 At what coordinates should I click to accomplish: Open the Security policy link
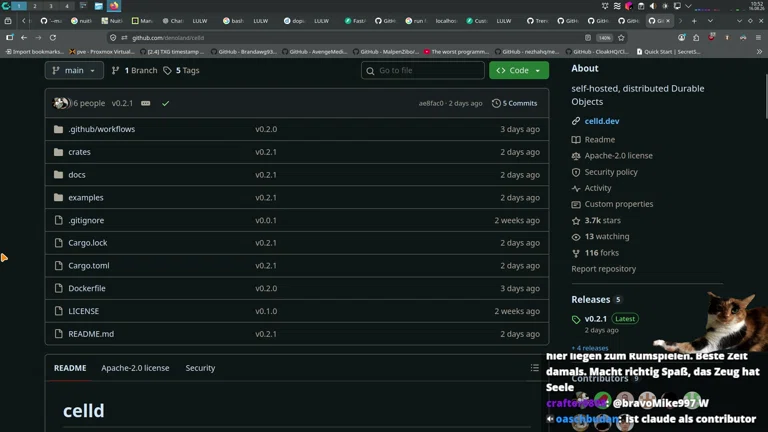611,172
